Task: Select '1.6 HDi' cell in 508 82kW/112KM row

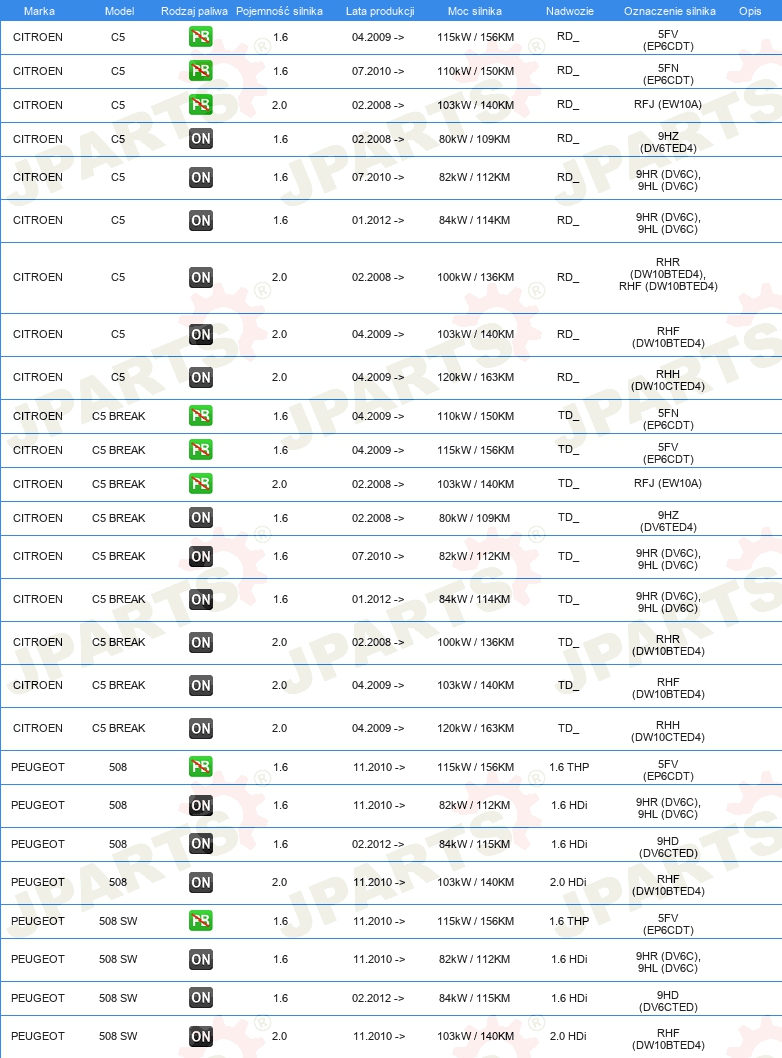Action: pyautogui.click(x=569, y=805)
